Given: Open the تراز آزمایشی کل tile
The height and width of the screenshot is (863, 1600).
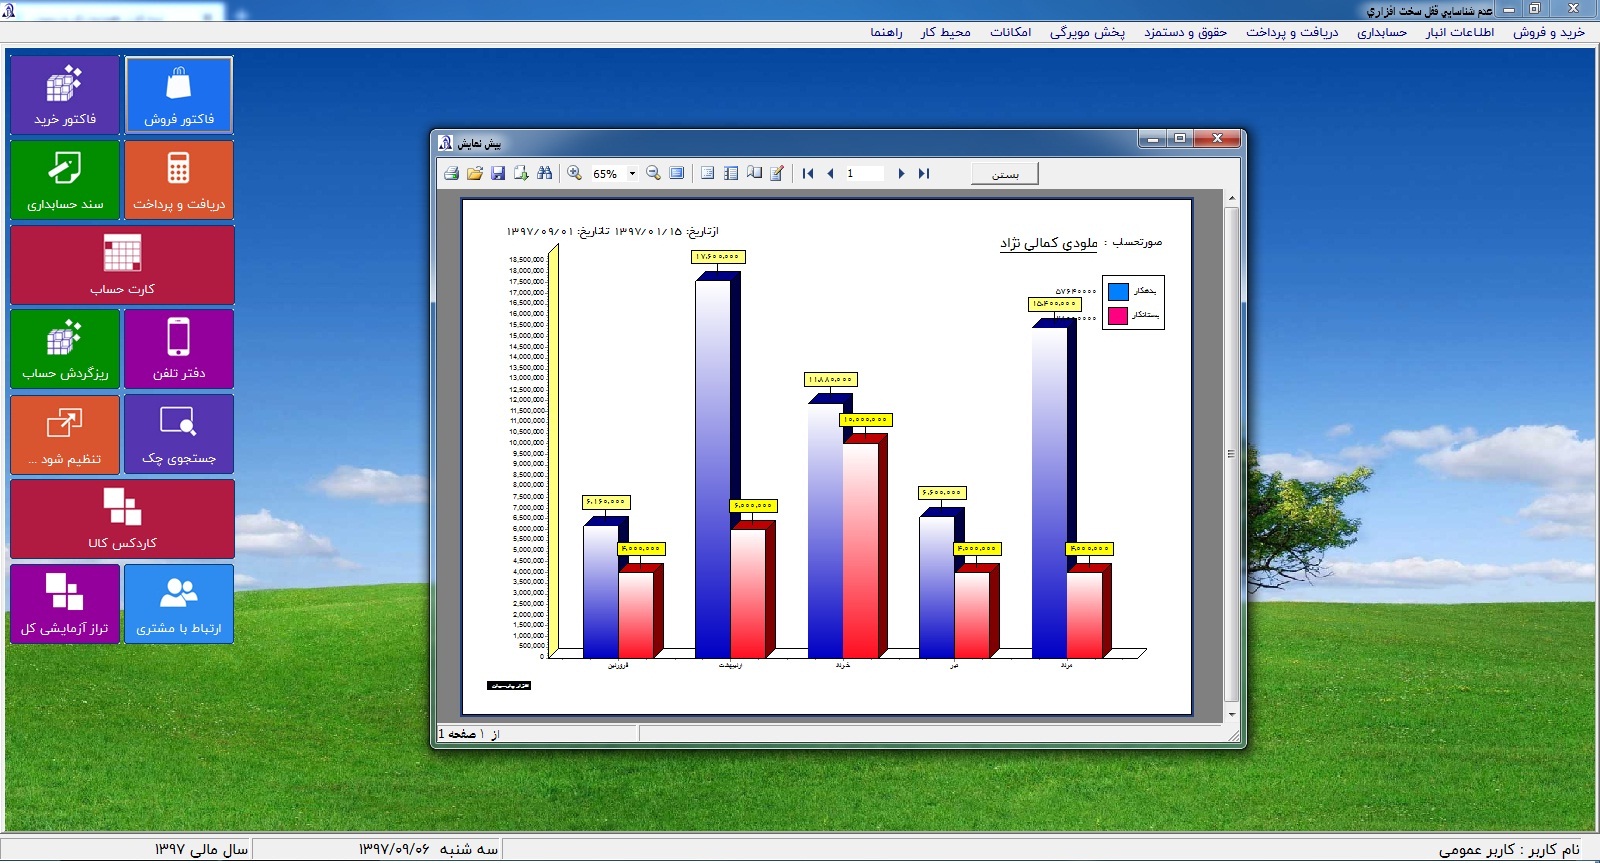Looking at the screenshot, I should [65, 604].
